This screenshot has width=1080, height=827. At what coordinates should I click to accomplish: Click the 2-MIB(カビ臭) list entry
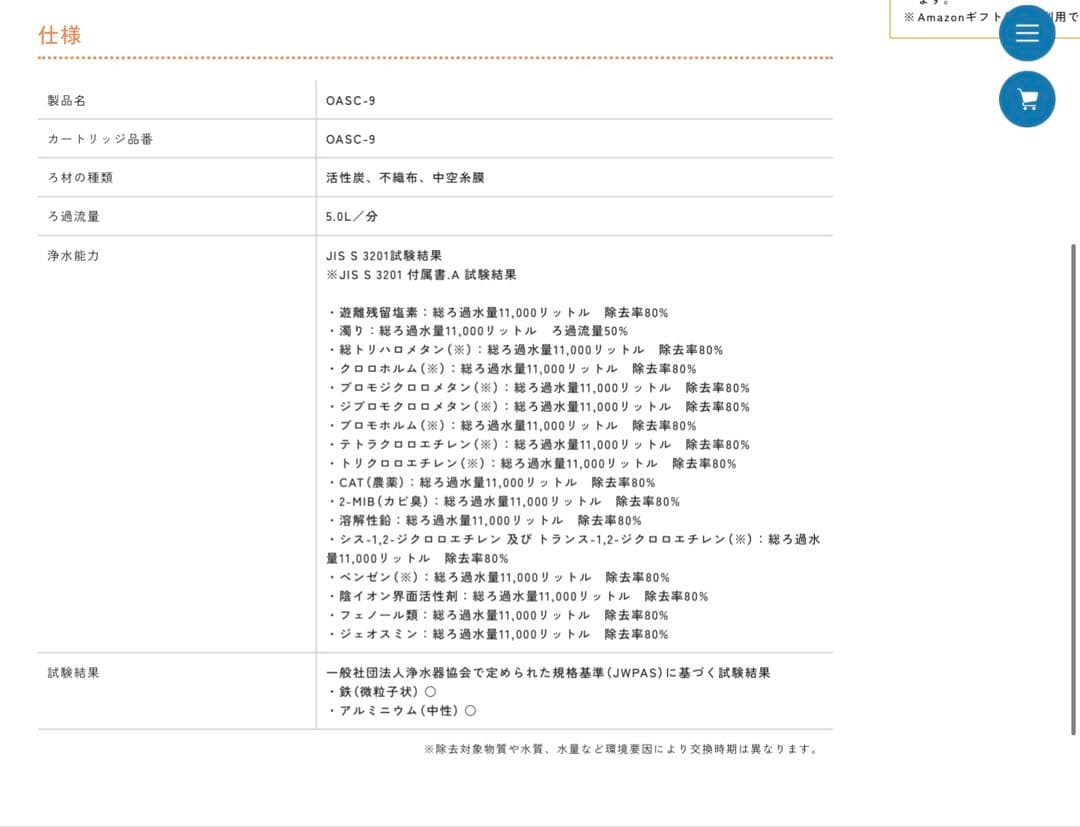[503, 502]
